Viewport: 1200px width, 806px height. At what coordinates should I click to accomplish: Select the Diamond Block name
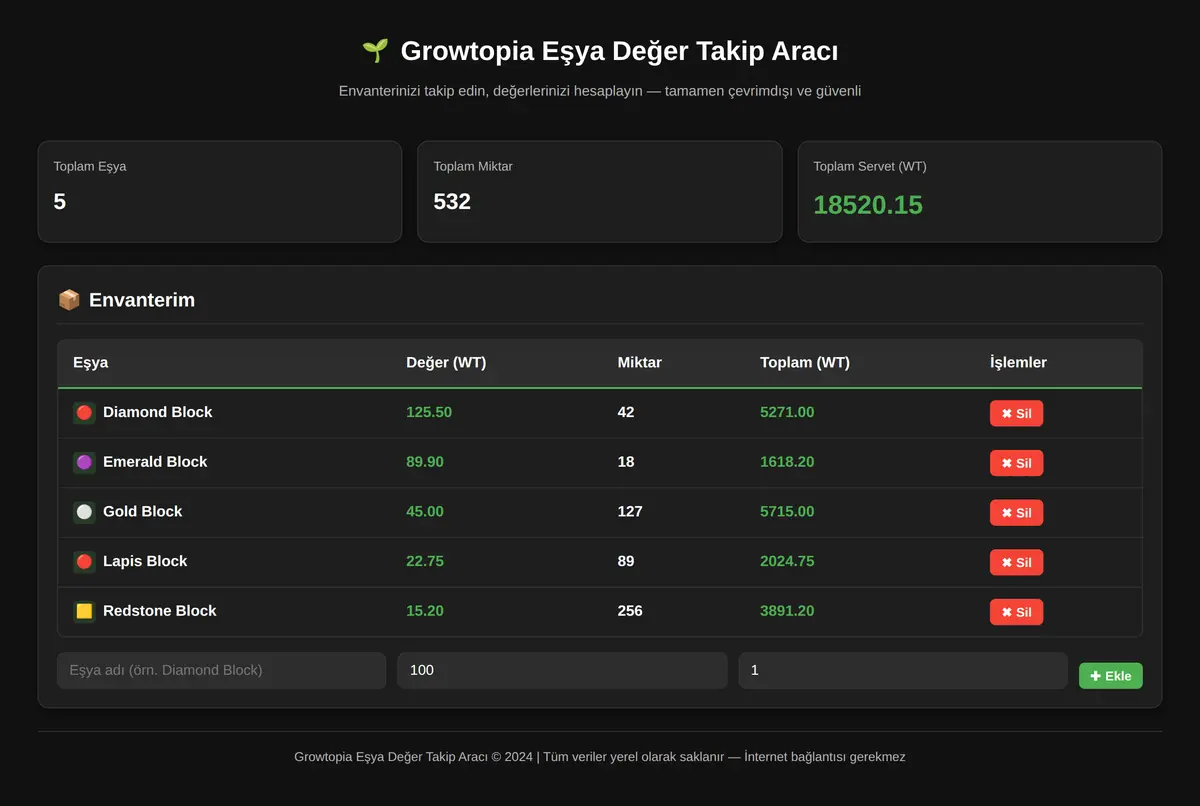tap(158, 412)
